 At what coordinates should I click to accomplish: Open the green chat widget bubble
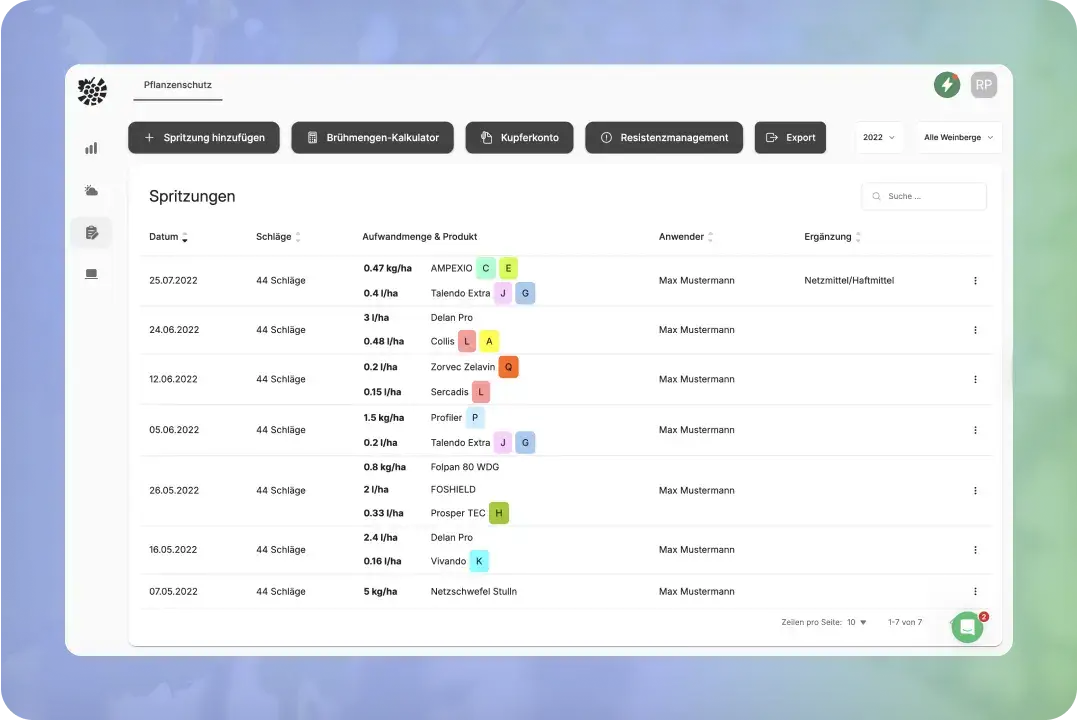tap(966, 627)
